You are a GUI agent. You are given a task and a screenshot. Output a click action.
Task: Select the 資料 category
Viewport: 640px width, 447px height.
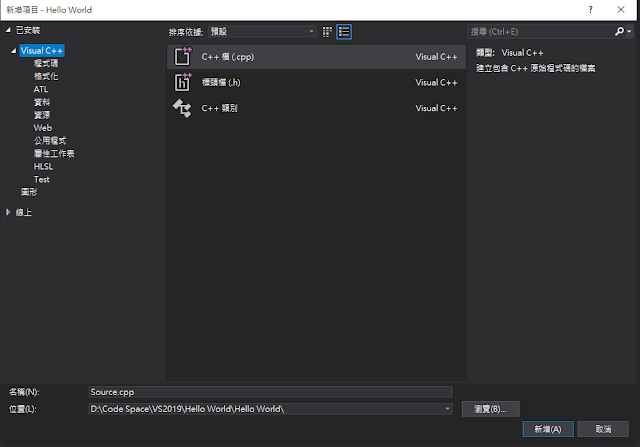click(x=42, y=102)
